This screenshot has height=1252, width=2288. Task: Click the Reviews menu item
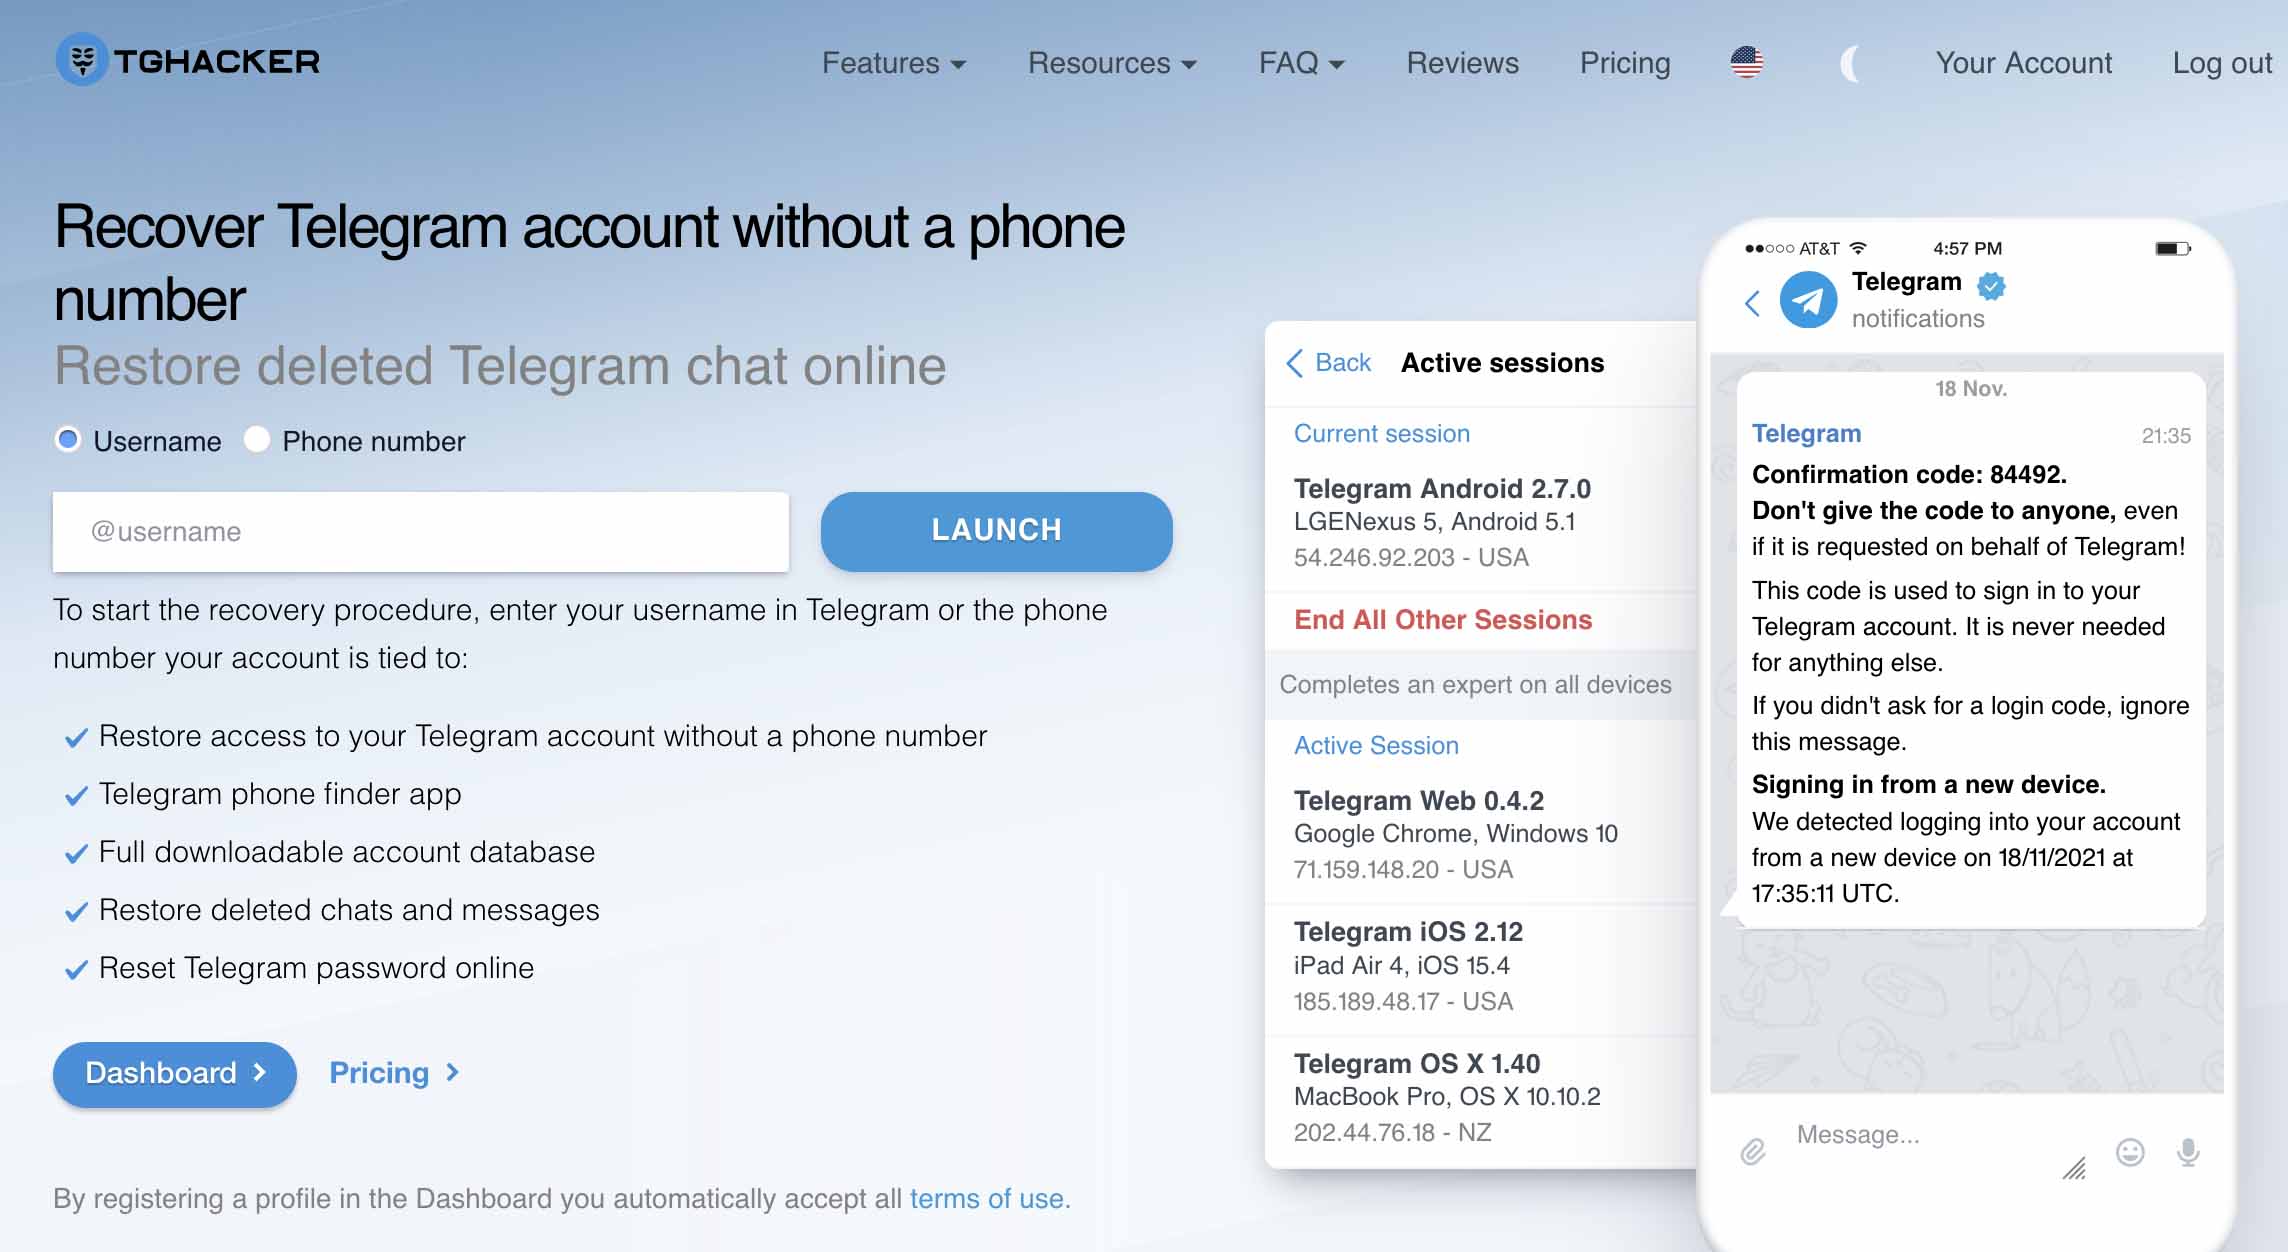pos(1460,62)
